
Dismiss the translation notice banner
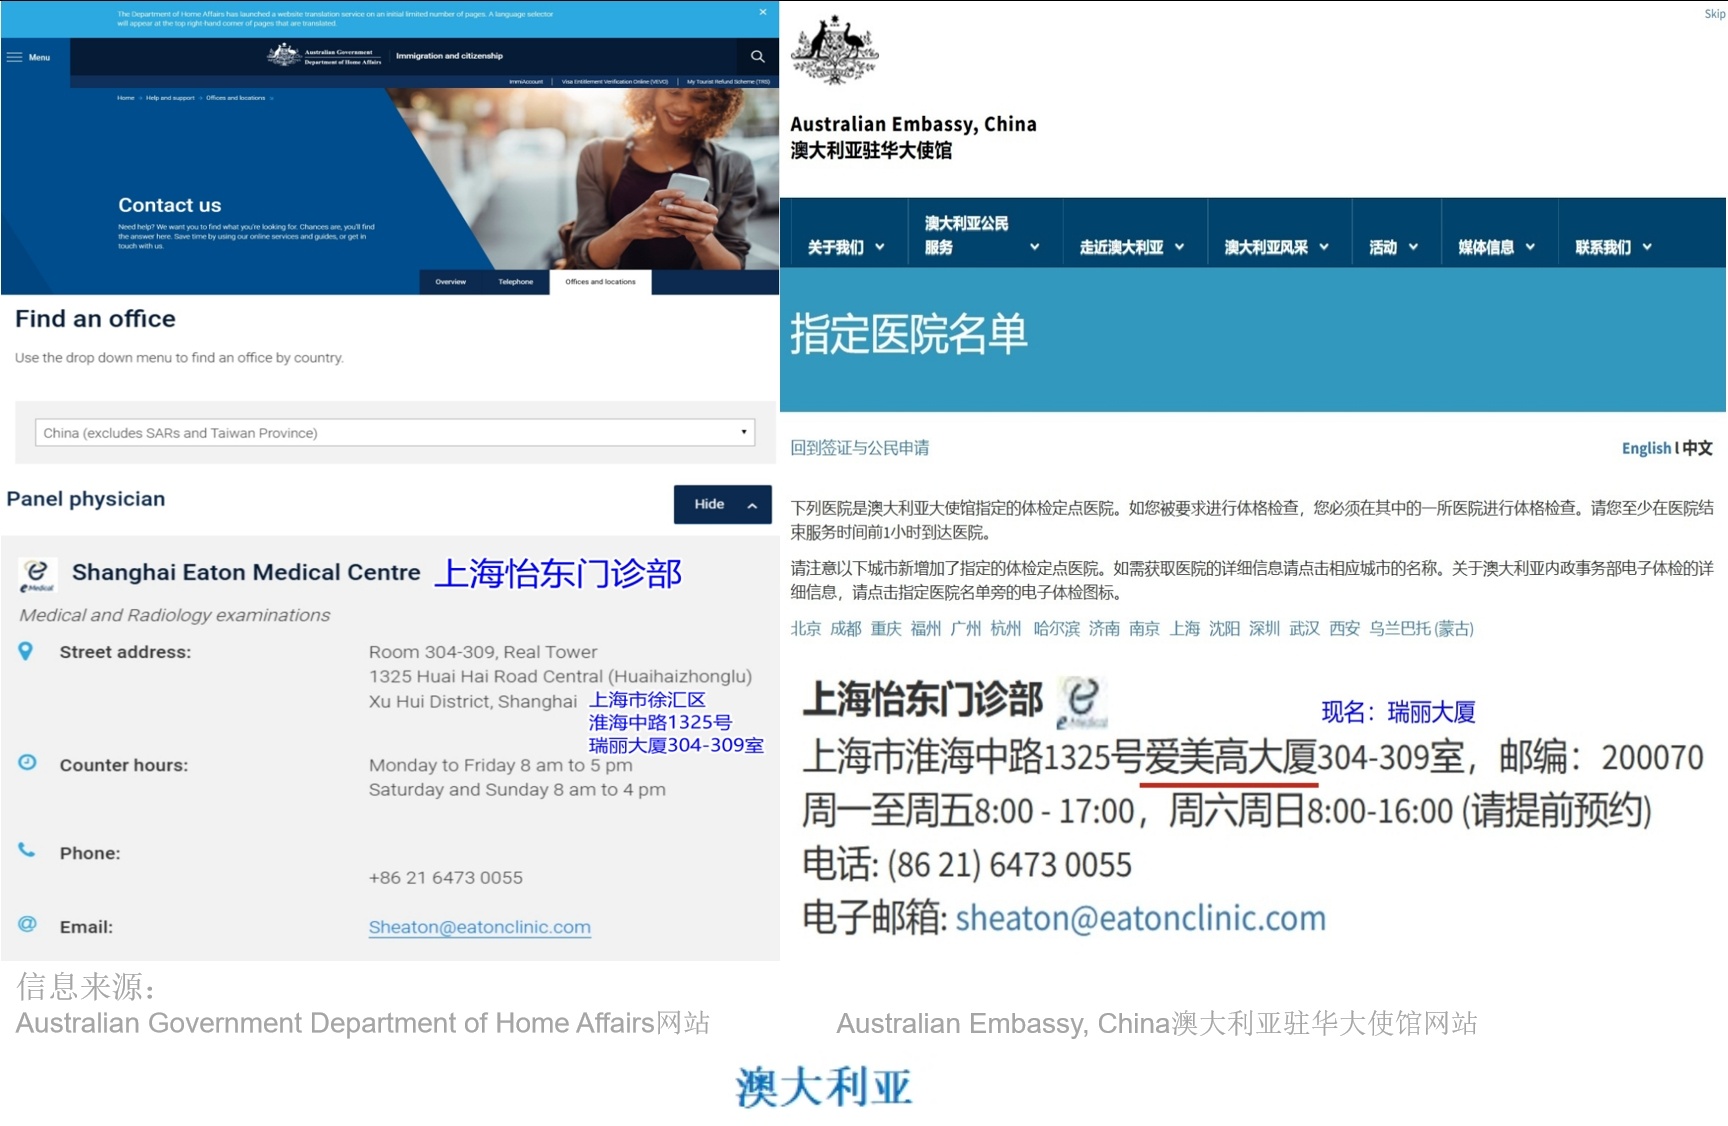pyautogui.click(x=763, y=12)
